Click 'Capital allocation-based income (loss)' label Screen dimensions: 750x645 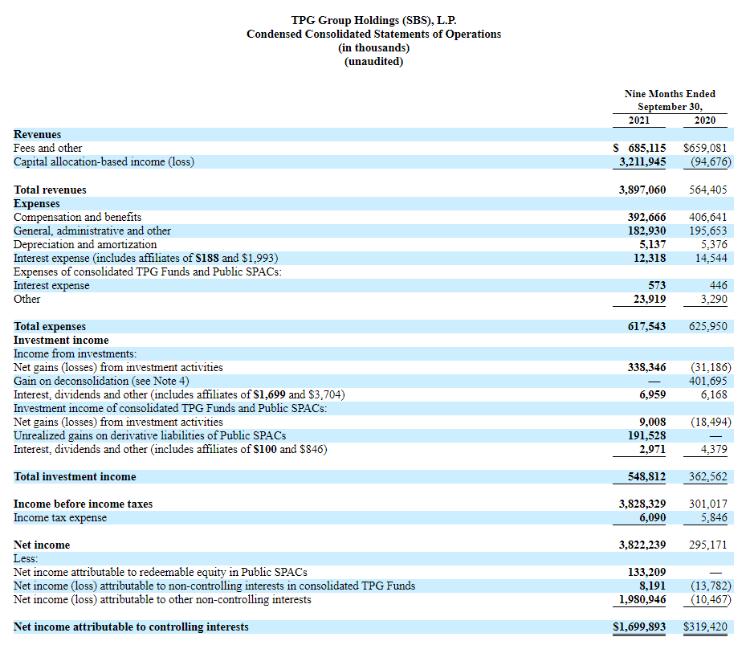(x=104, y=162)
